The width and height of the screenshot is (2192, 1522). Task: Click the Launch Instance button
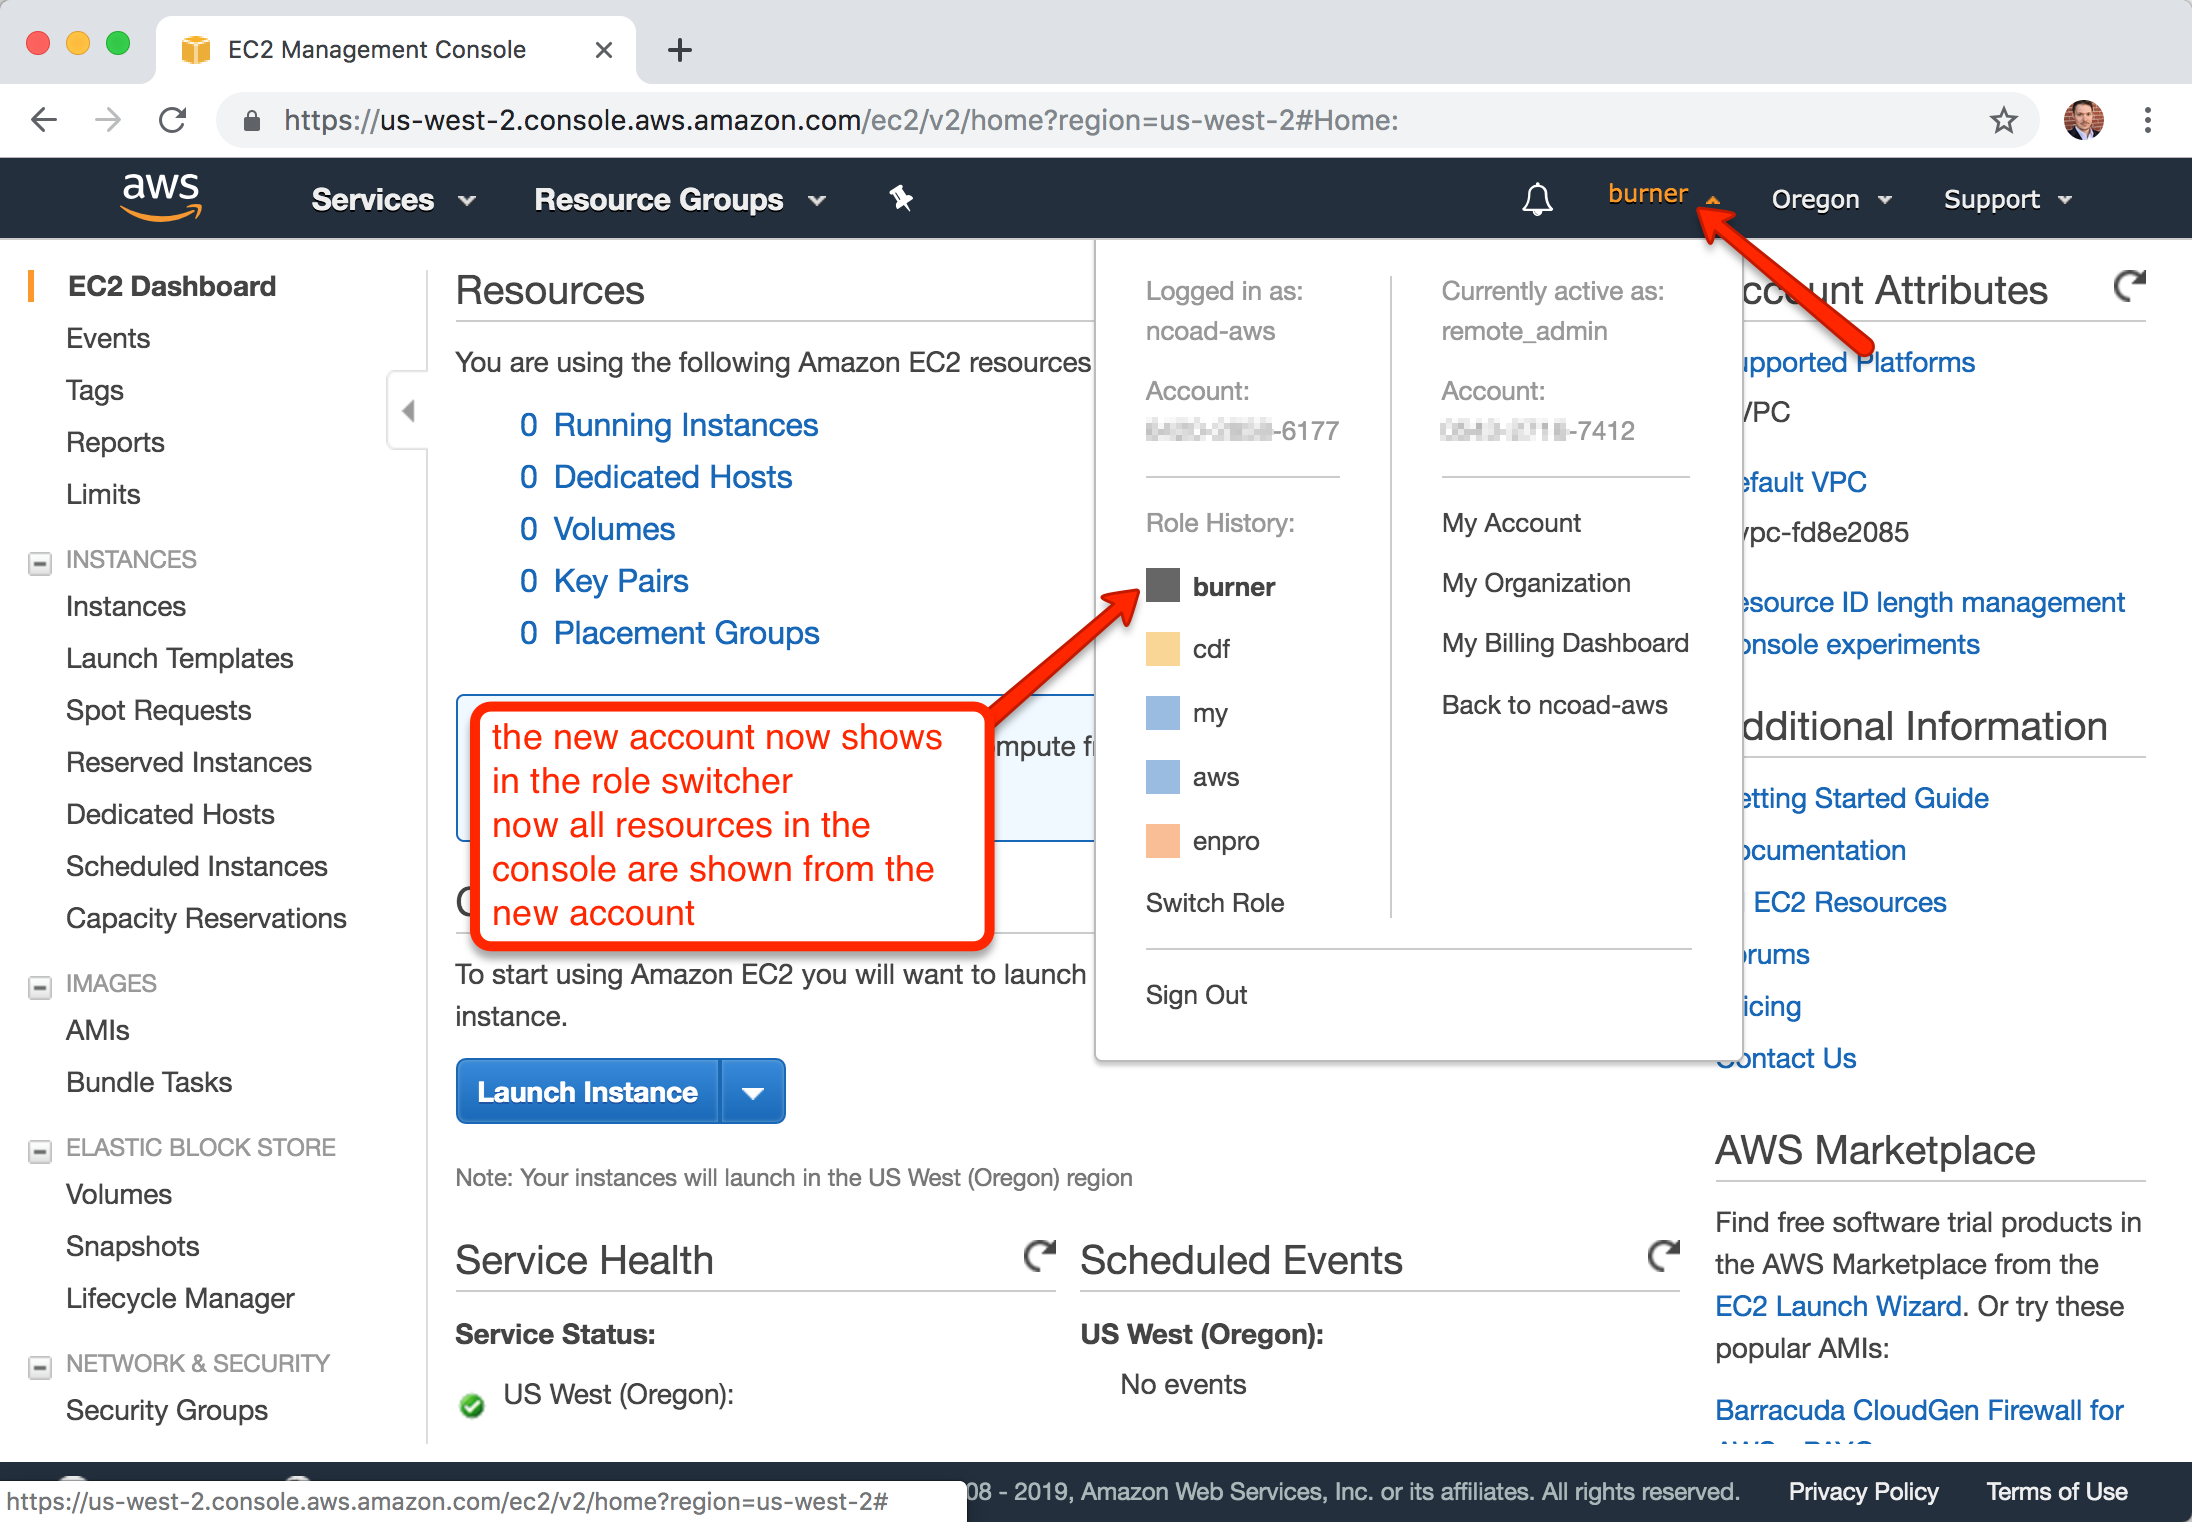(x=587, y=1092)
